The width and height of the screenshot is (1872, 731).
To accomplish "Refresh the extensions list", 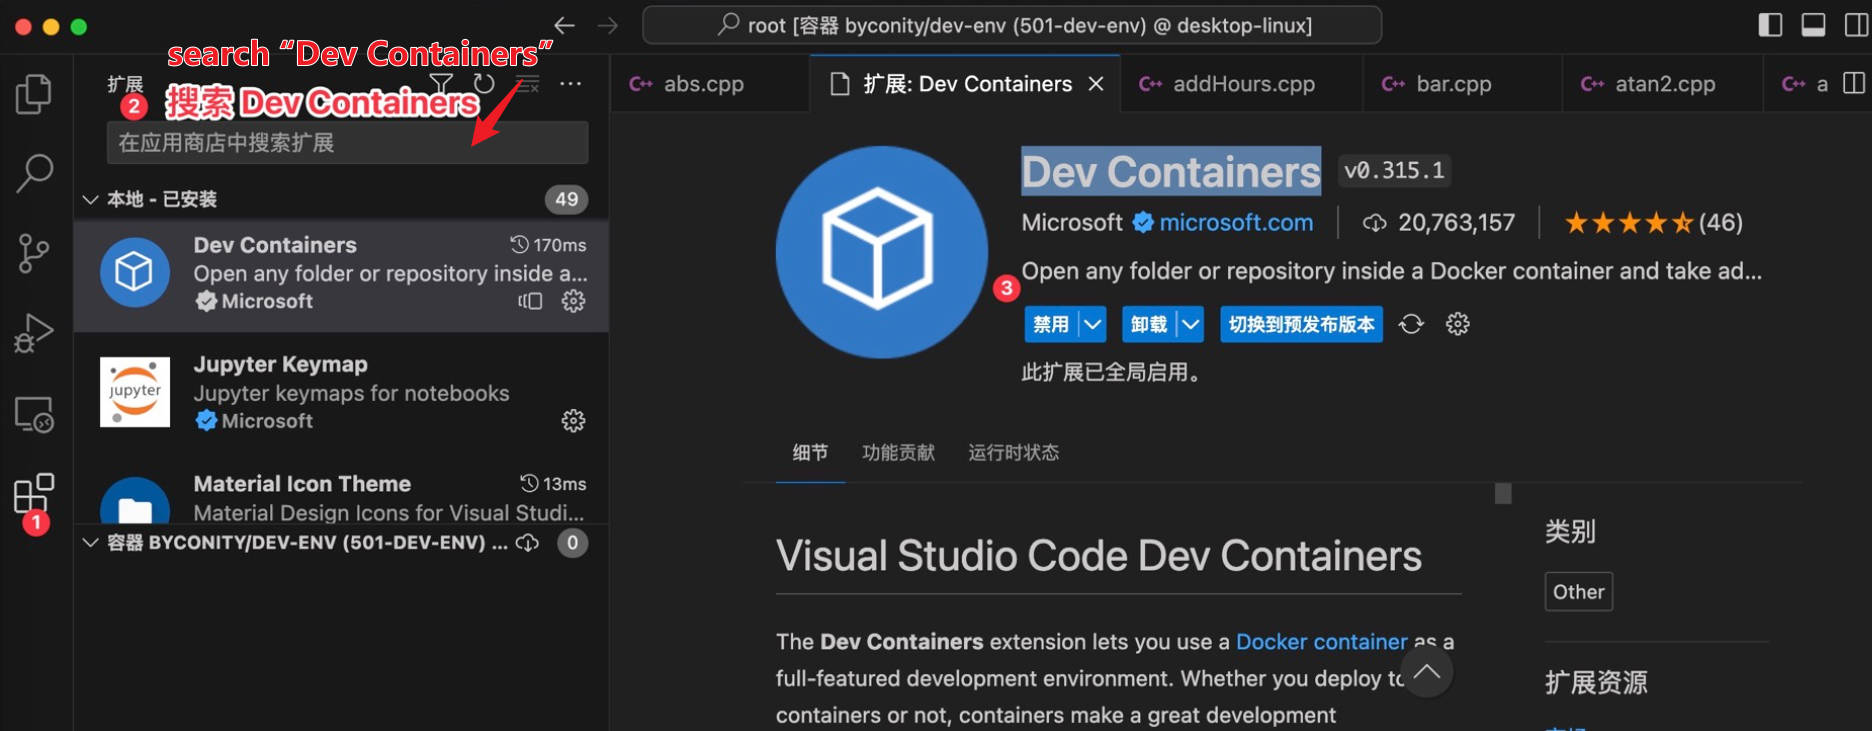I will (484, 83).
